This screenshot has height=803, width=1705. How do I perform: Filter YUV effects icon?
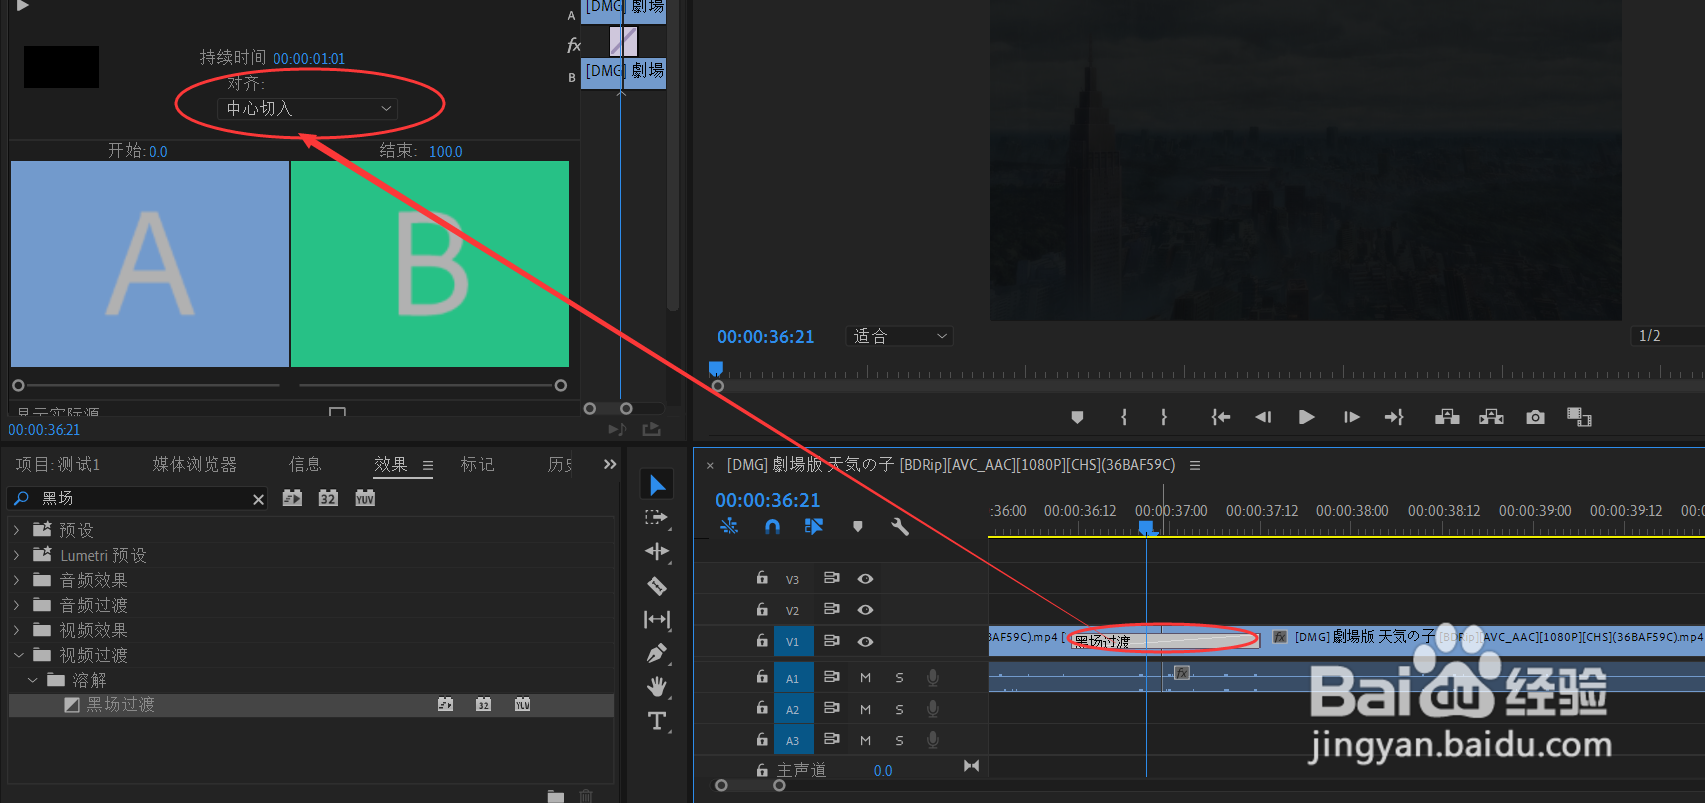[365, 498]
